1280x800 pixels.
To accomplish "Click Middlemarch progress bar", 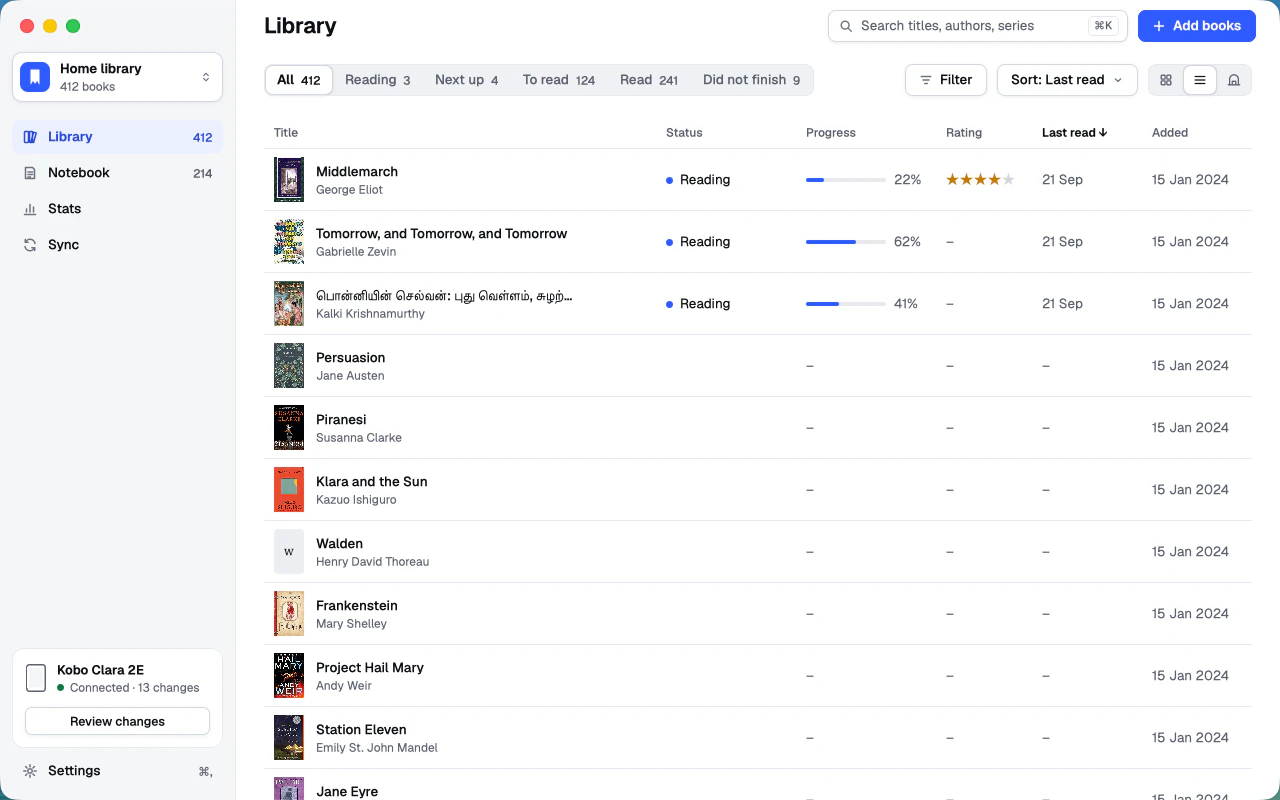I will (x=846, y=180).
